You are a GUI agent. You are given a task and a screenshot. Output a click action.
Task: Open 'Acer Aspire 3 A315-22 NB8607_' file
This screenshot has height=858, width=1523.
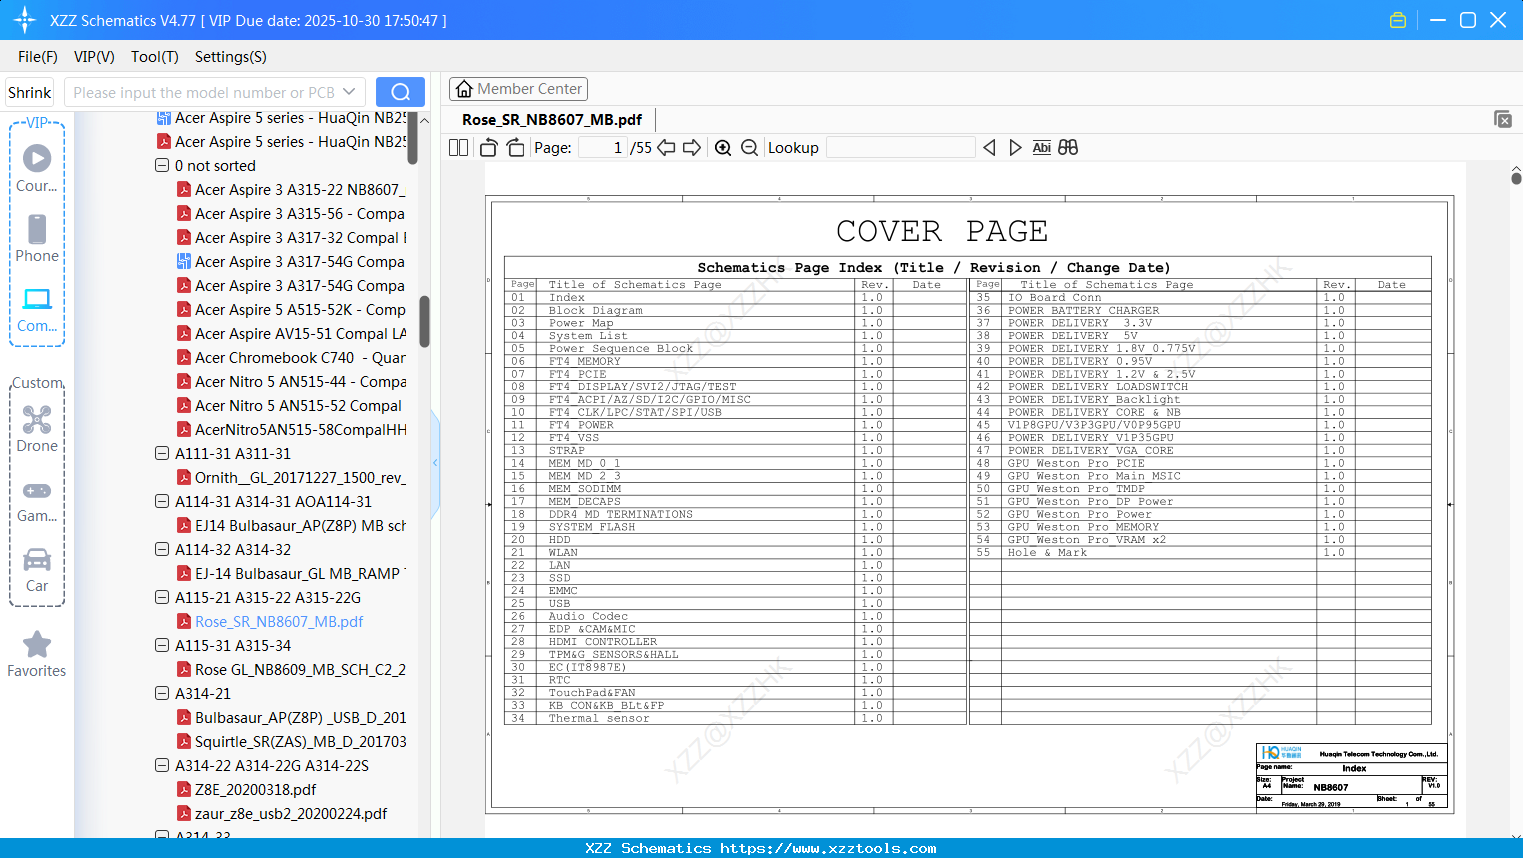click(x=298, y=189)
